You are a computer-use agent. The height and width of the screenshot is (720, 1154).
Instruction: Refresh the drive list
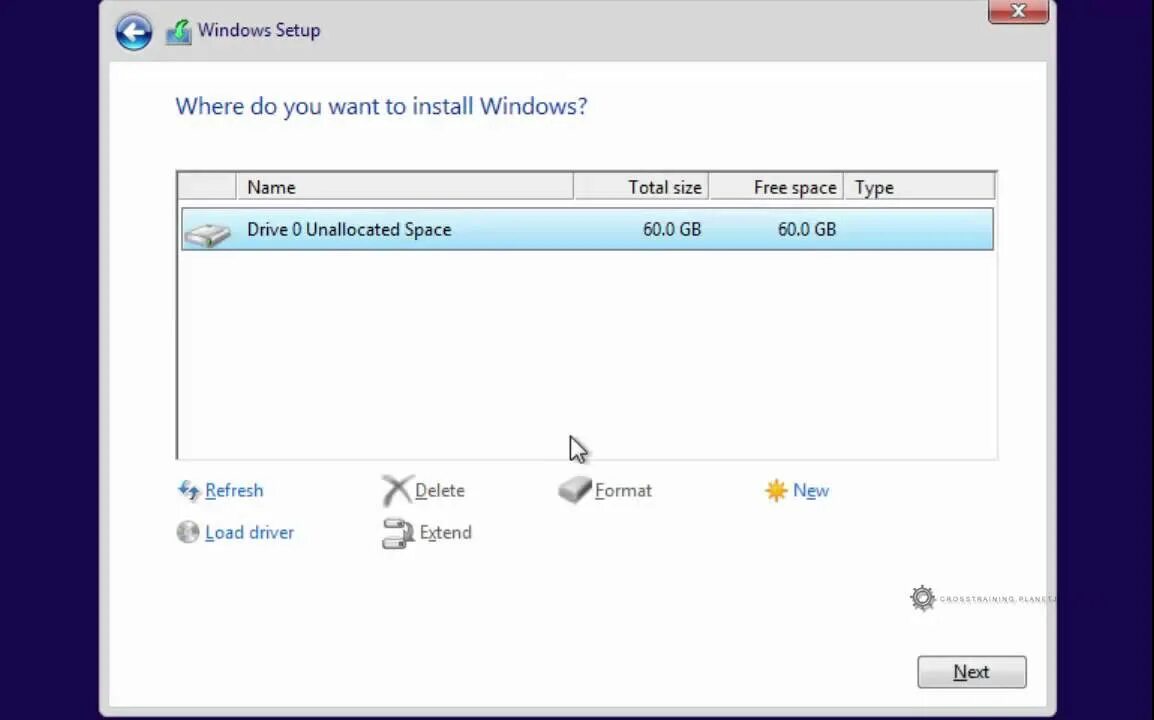[234, 490]
